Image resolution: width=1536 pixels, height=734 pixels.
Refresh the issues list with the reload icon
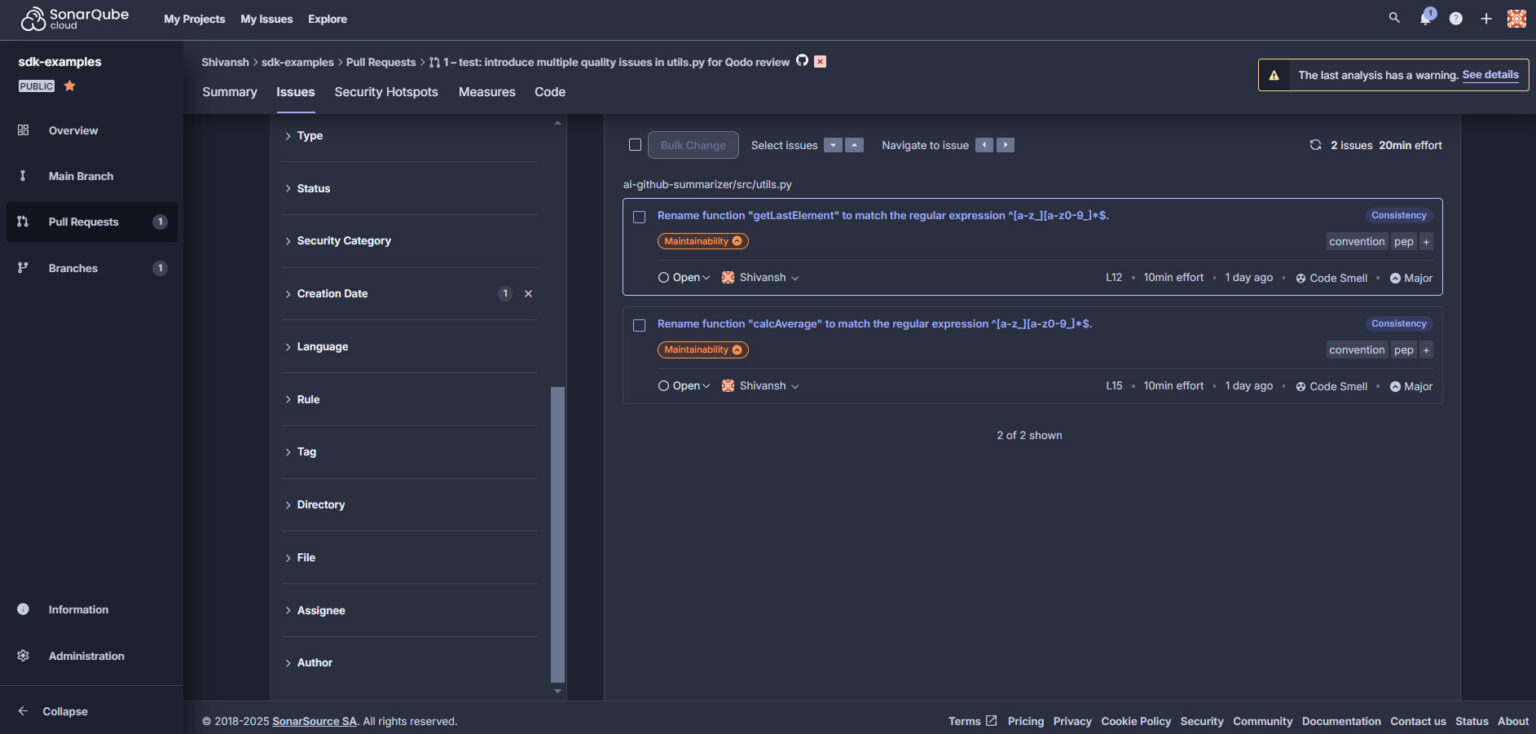tap(1316, 144)
